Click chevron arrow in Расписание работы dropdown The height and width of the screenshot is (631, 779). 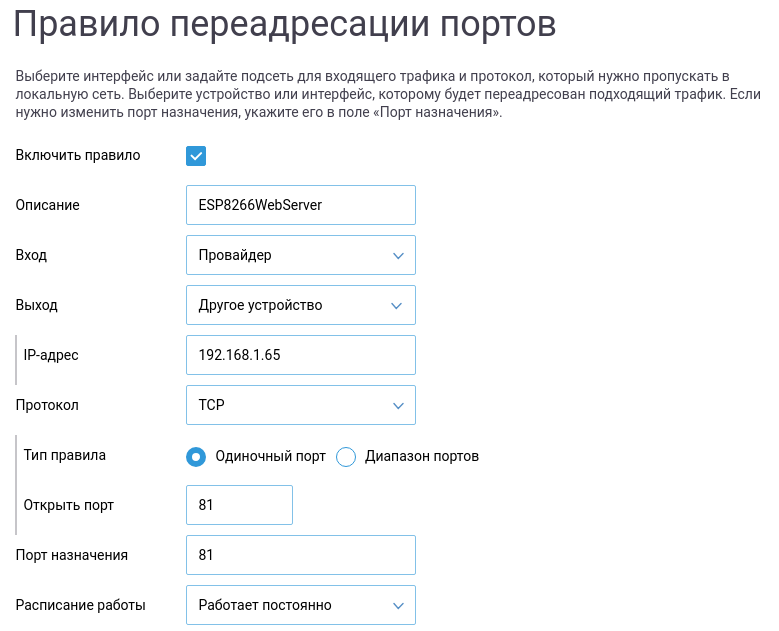(397, 605)
